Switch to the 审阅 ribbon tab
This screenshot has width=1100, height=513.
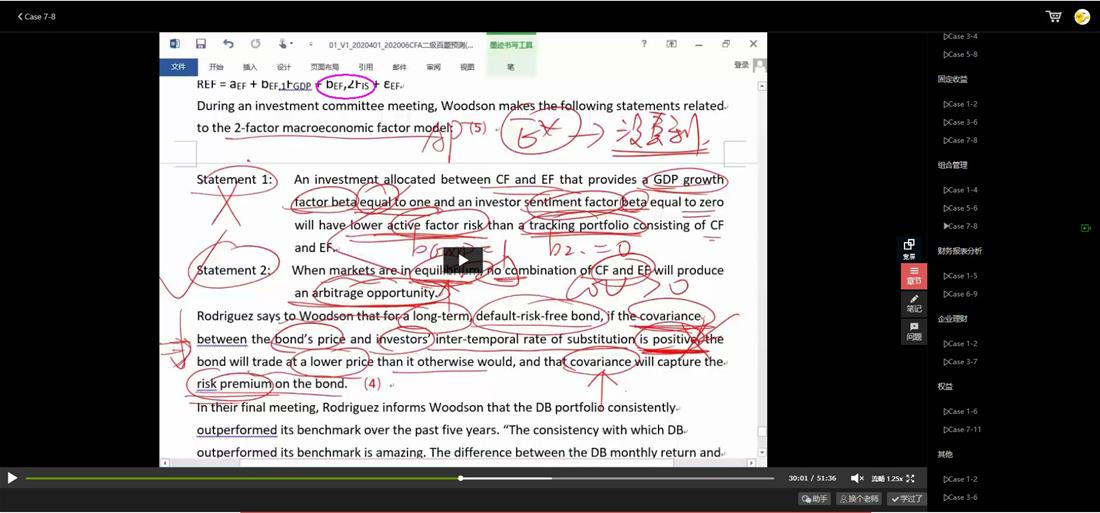coord(433,67)
